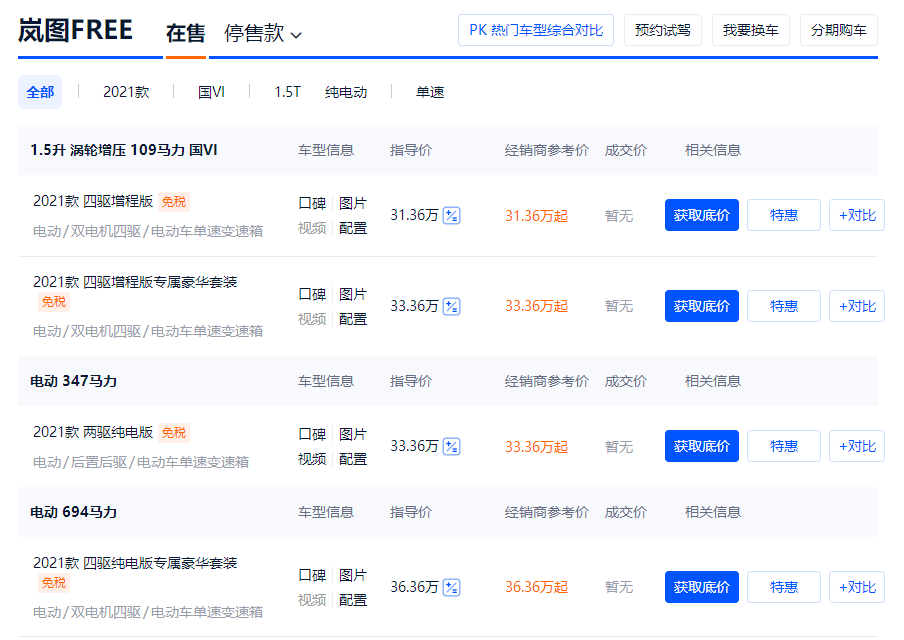Open 视频 for 四驱增程版 31.36万
The width and height of the screenshot is (904, 640).
click(312, 228)
